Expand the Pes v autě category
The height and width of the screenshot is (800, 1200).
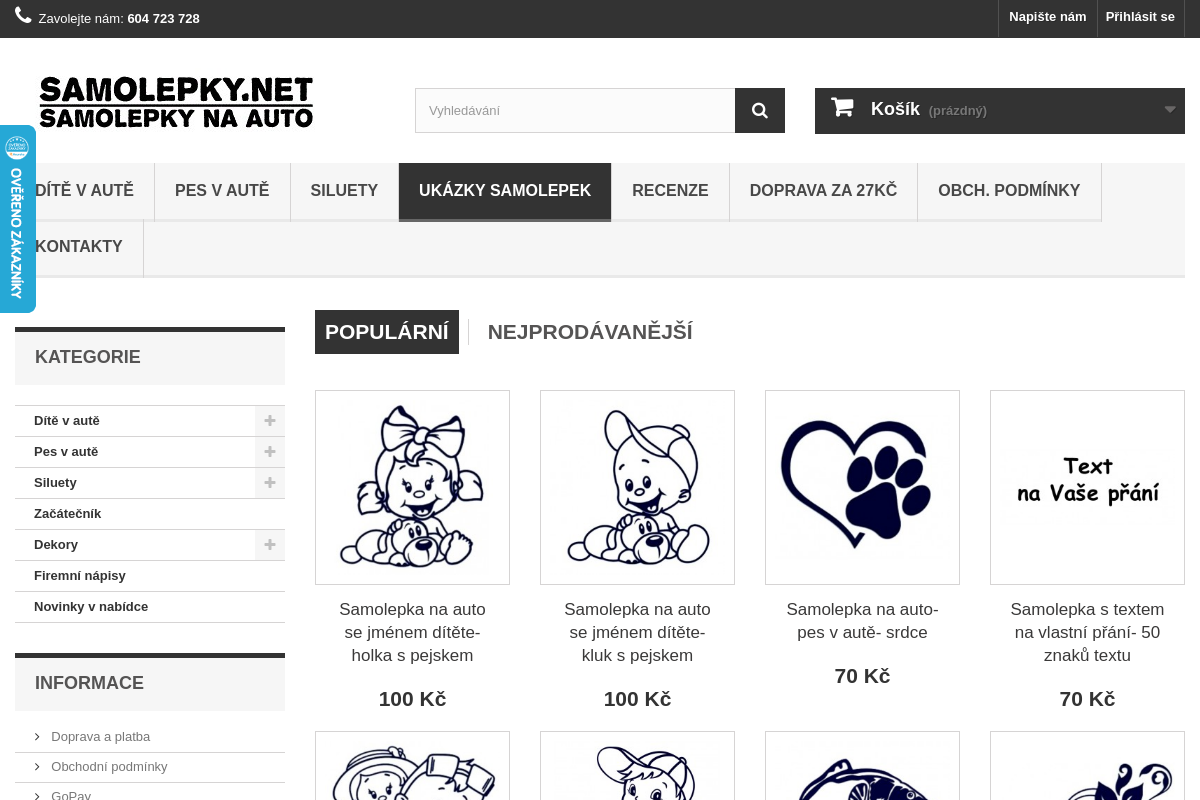tap(269, 452)
